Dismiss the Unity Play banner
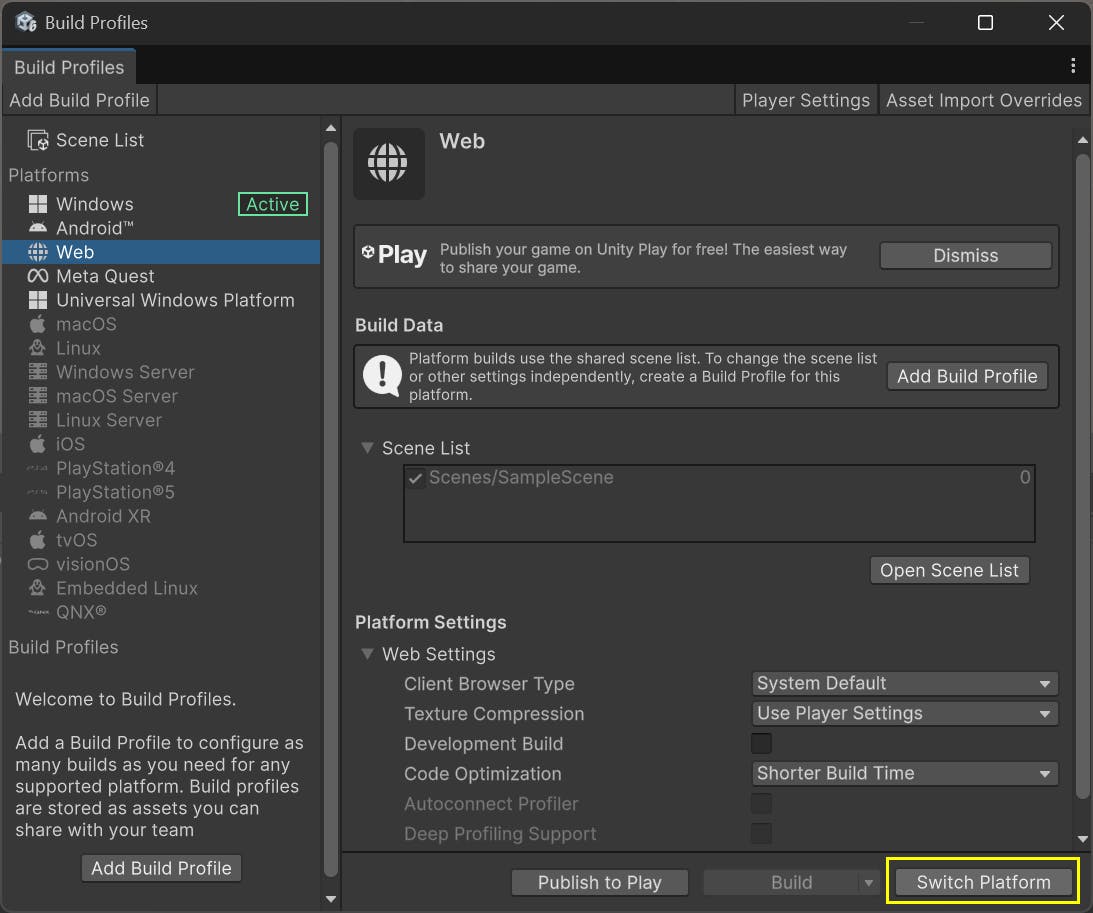Viewport: 1093px width, 913px height. pos(965,255)
